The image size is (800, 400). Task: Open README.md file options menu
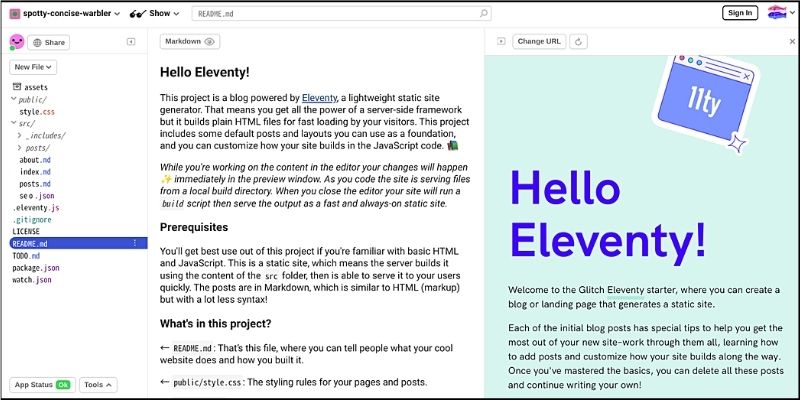click(135, 243)
